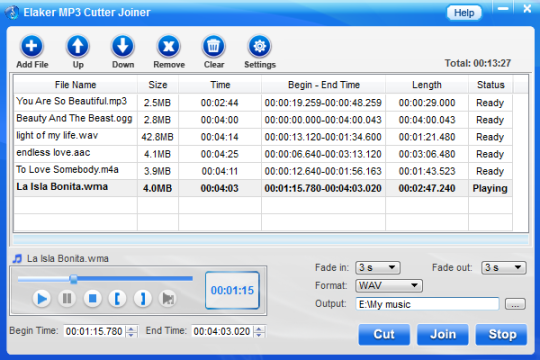Move selected file Down in list
The width and height of the screenshot is (540, 360).
(123, 46)
